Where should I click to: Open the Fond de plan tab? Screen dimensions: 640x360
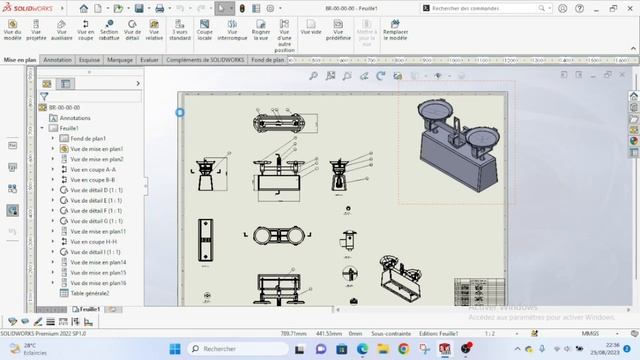coord(267,60)
